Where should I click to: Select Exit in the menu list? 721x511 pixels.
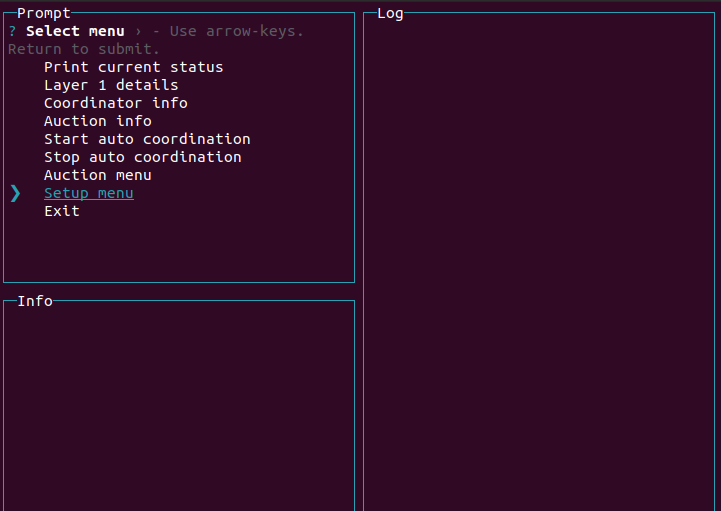(61, 211)
